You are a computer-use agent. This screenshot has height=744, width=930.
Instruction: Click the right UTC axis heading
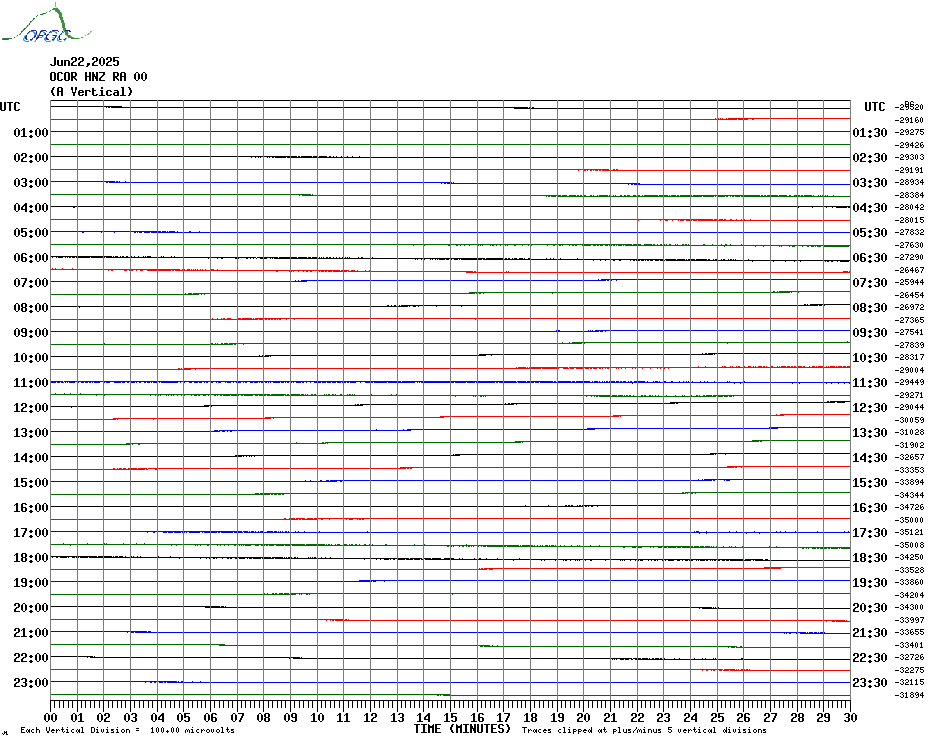[x=874, y=107]
